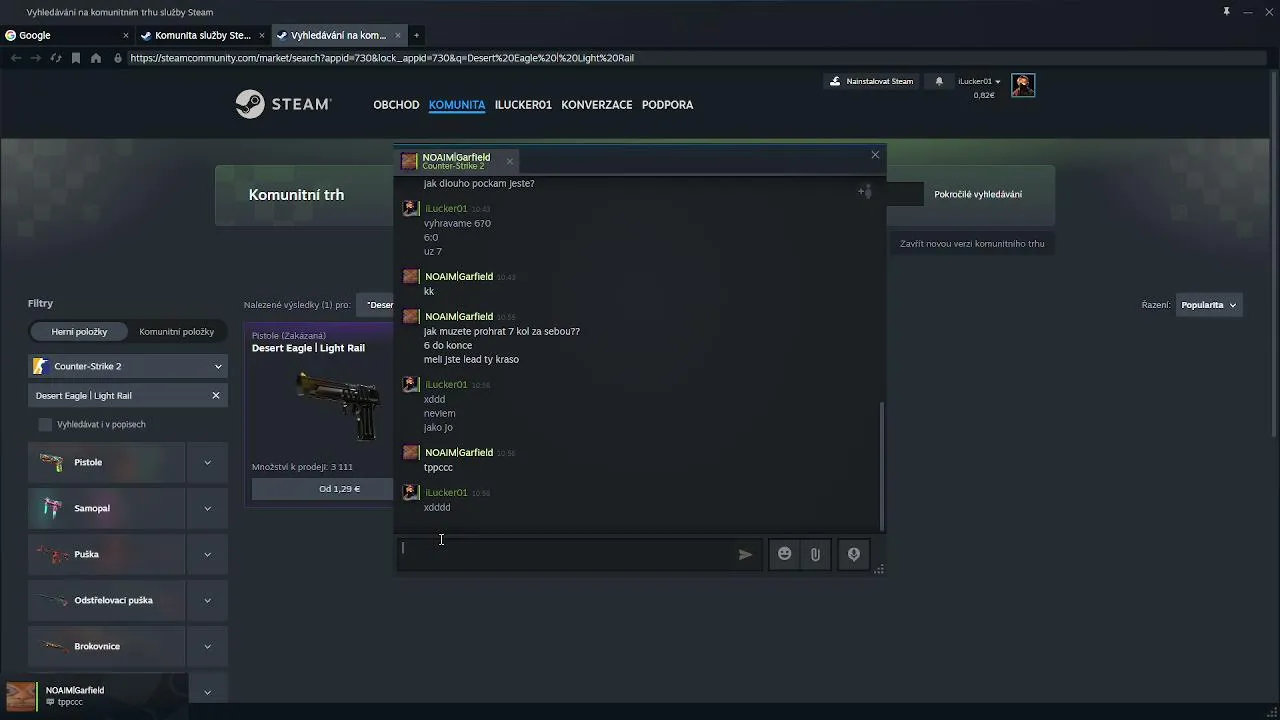Click the Komunitní trh heading
Image resolution: width=1280 pixels, height=720 pixels.
click(x=296, y=195)
